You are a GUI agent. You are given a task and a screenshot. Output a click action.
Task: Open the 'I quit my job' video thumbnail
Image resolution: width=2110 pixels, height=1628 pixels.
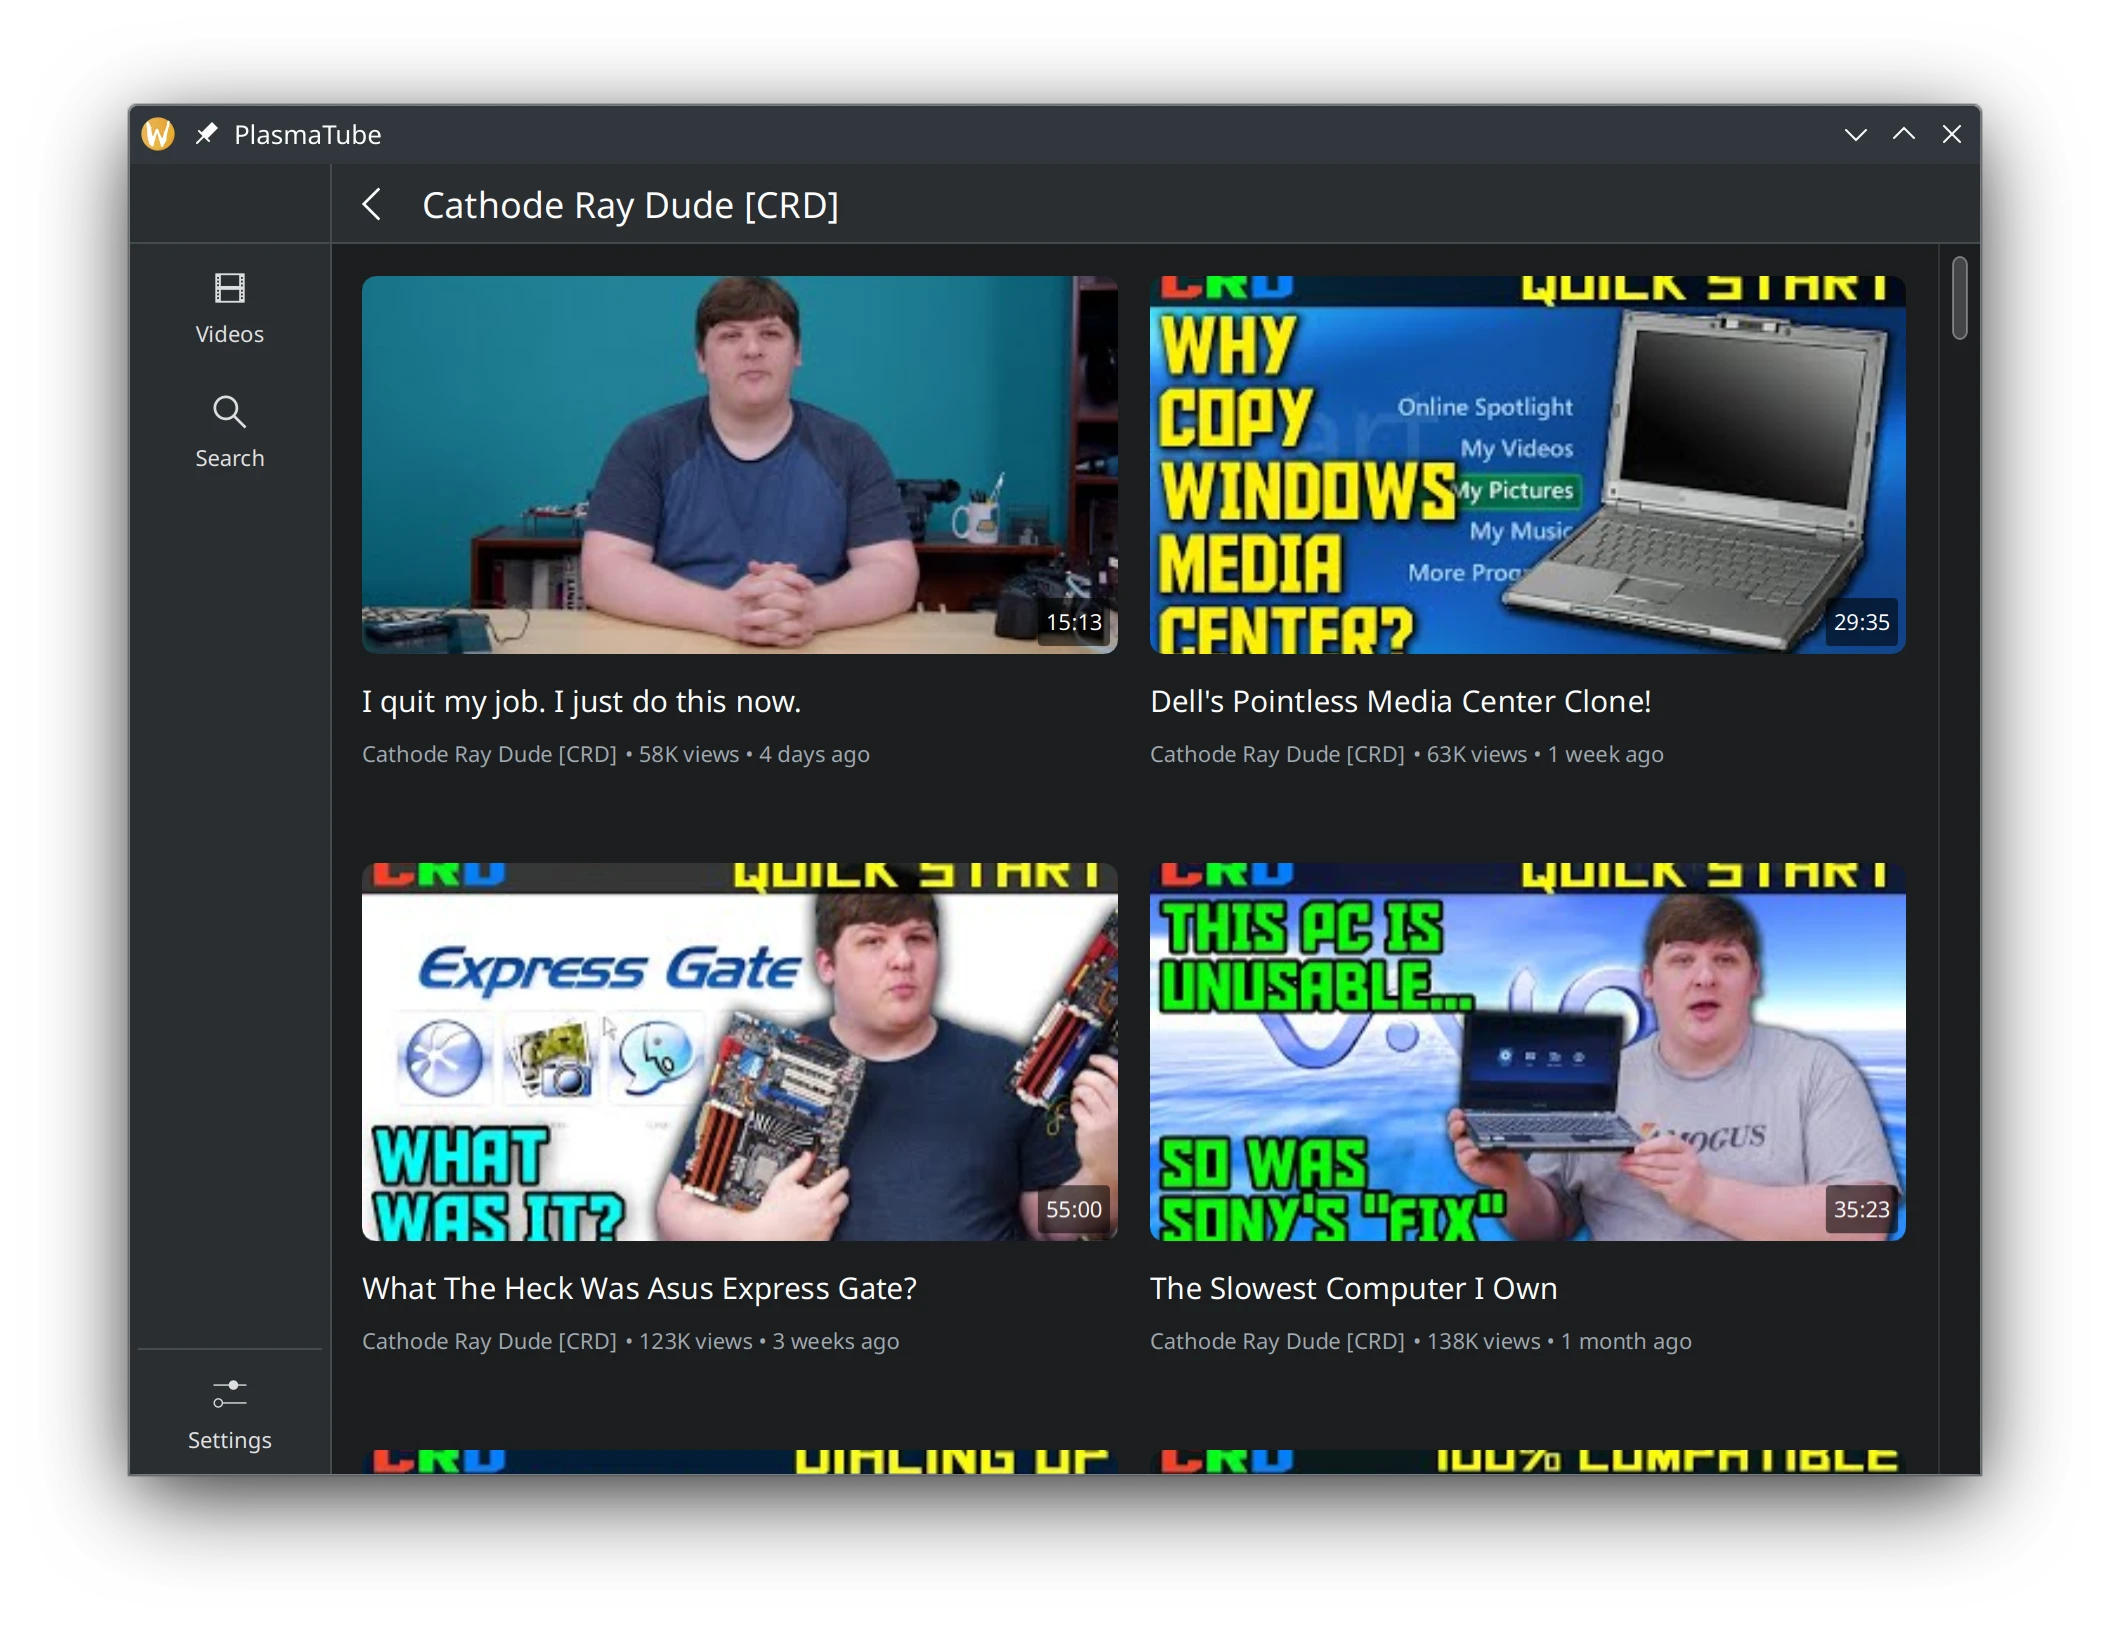tap(740, 465)
